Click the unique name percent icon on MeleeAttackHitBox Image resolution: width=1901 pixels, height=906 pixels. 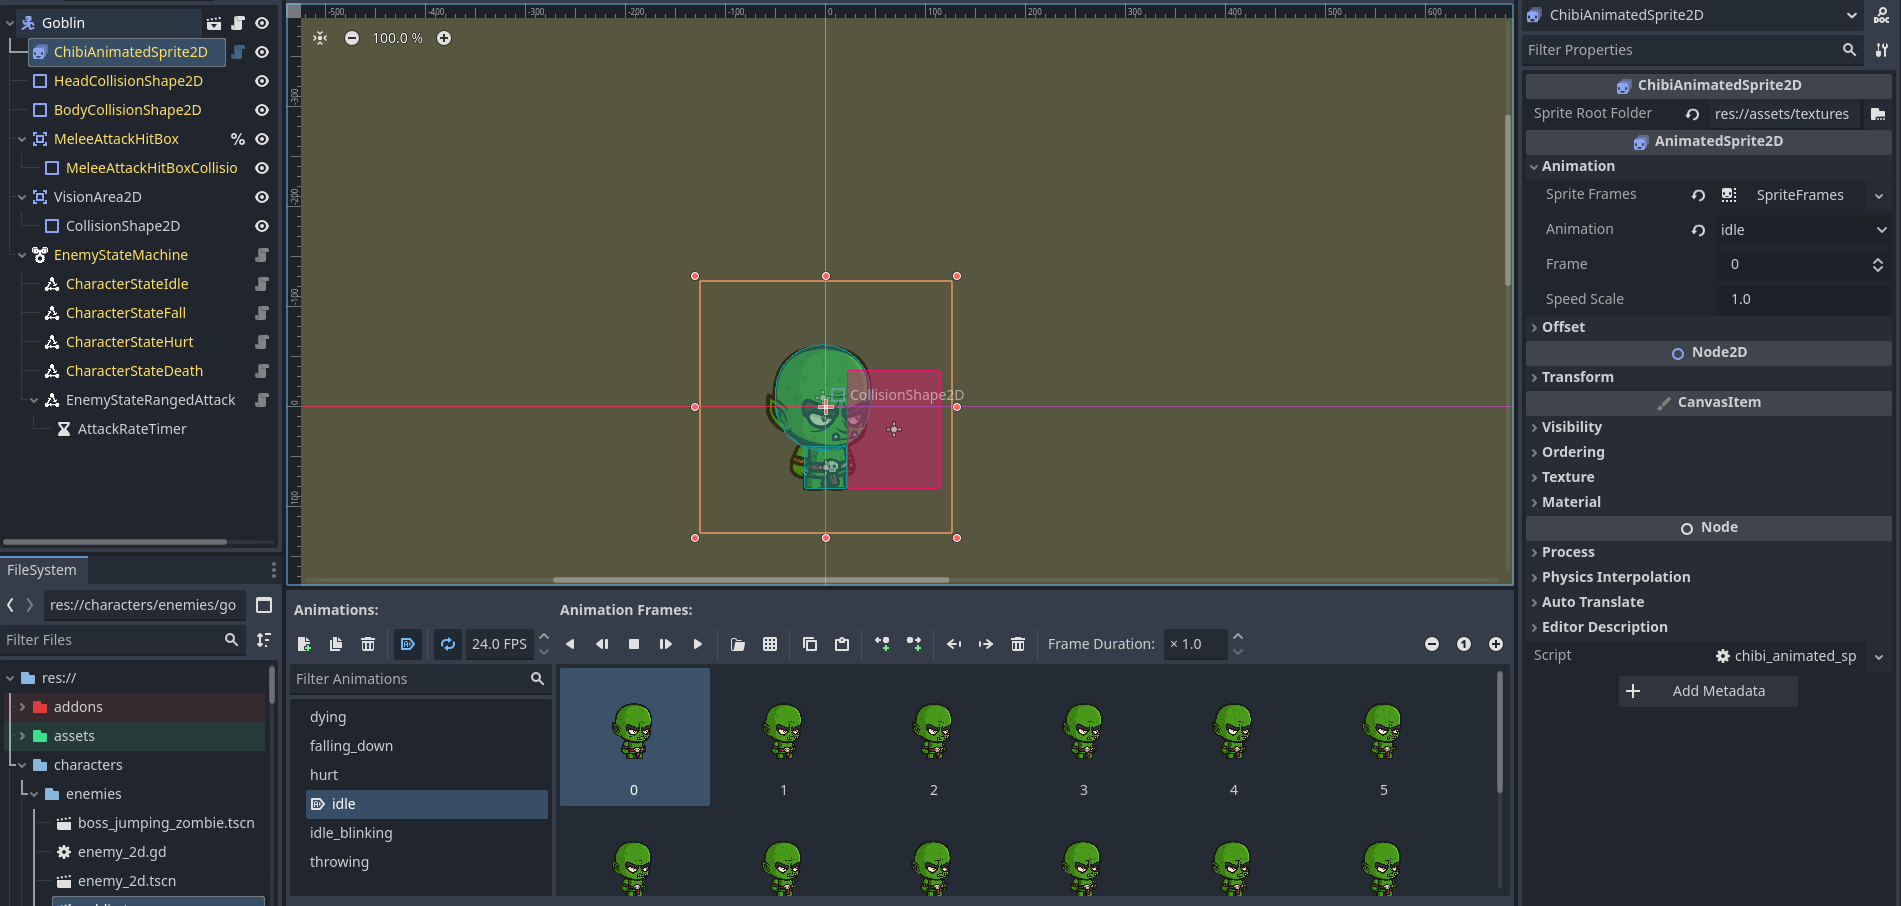[237, 139]
